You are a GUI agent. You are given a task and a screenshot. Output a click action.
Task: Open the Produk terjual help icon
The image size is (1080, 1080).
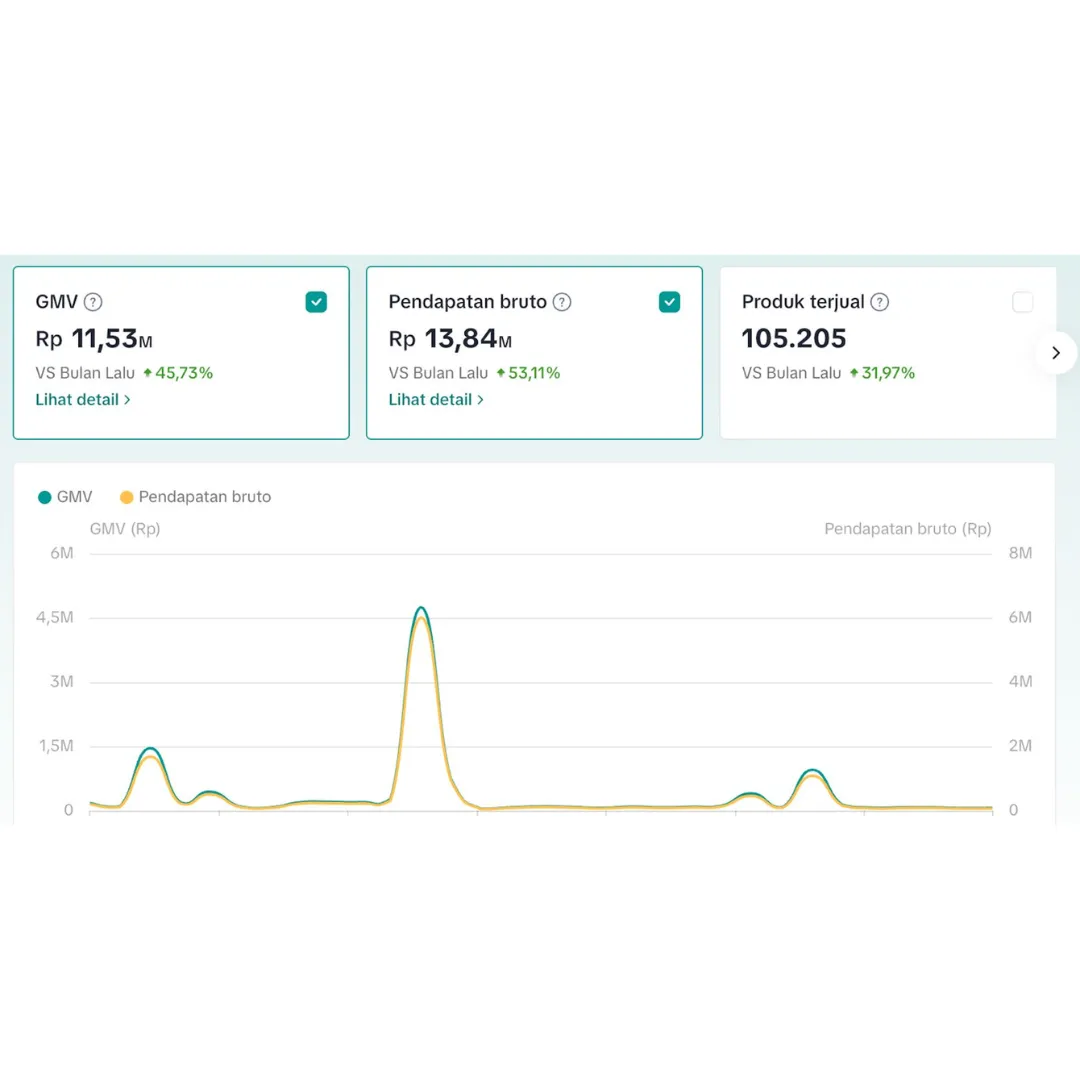click(x=880, y=302)
